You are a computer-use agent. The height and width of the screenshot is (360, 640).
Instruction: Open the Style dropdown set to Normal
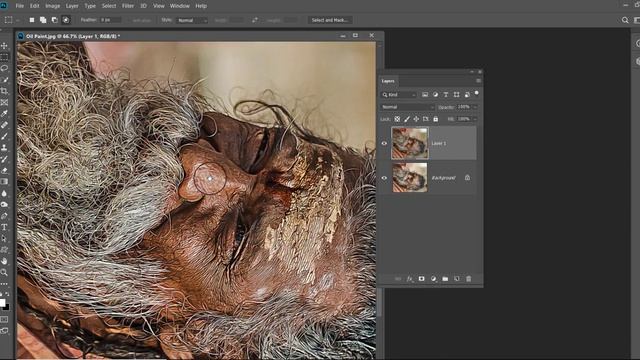pyautogui.click(x=192, y=20)
